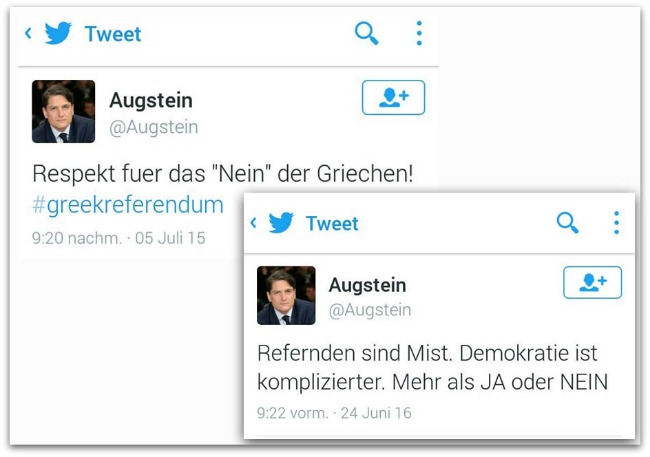
Task: Click Twitter bird logo above the 2016 tweet
Action: [281, 222]
